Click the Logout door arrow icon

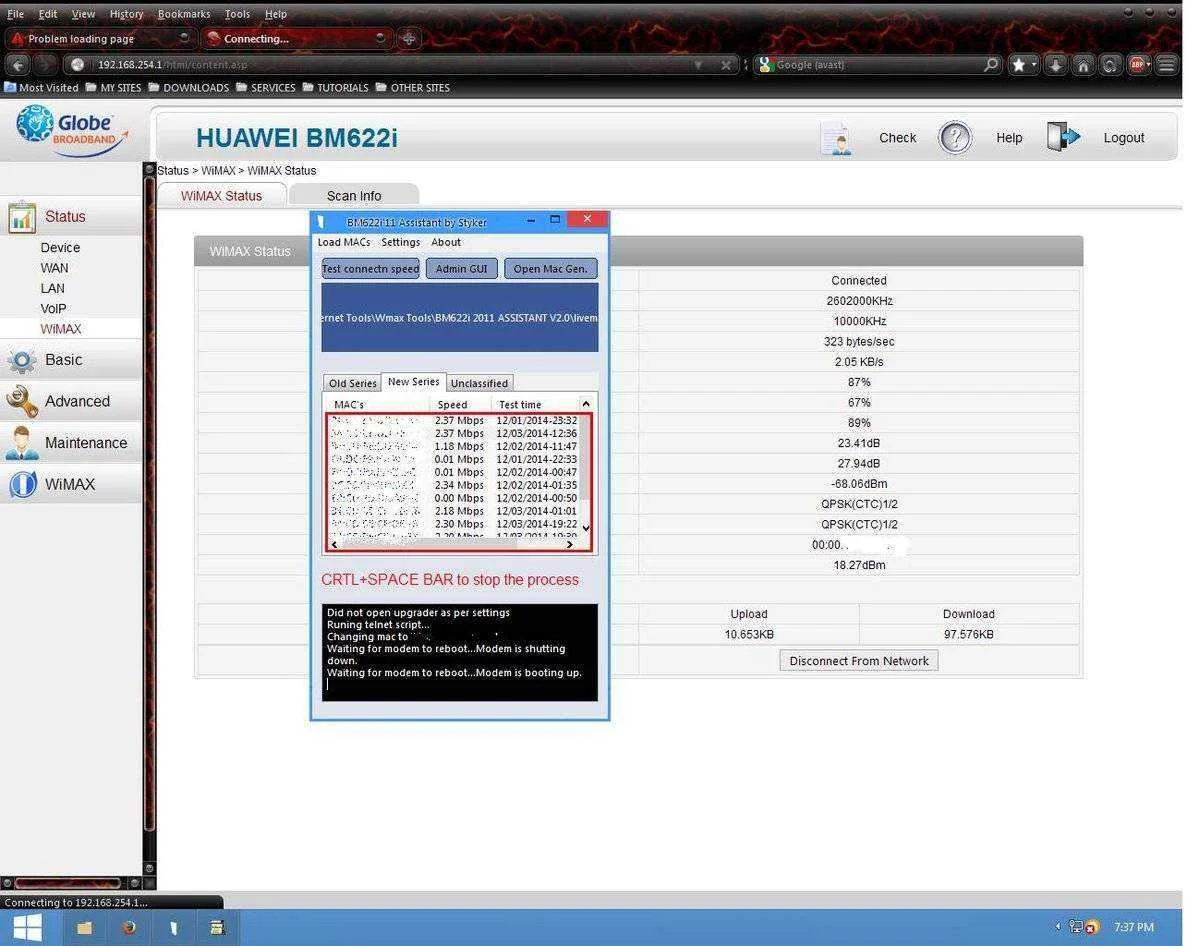1063,138
